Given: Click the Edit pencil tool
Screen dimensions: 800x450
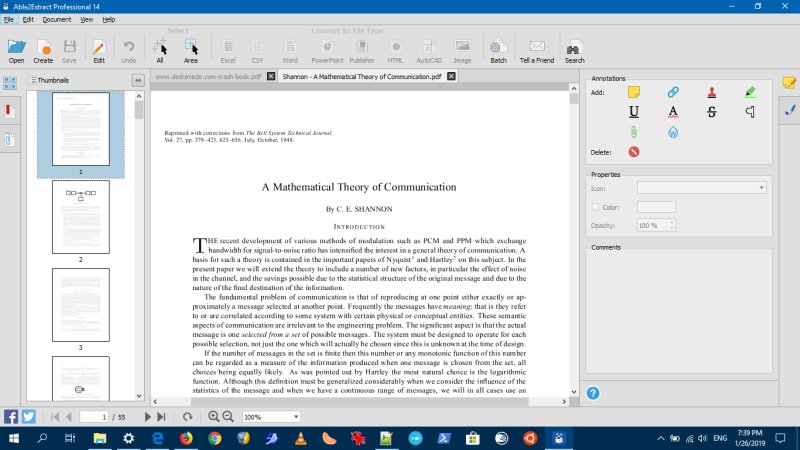Looking at the screenshot, I should 99,51.
